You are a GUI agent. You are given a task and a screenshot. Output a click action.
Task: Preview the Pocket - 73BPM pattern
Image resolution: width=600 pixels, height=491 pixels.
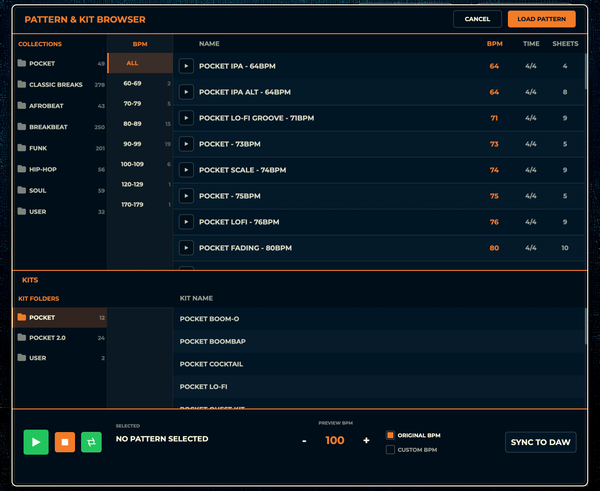(186, 144)
